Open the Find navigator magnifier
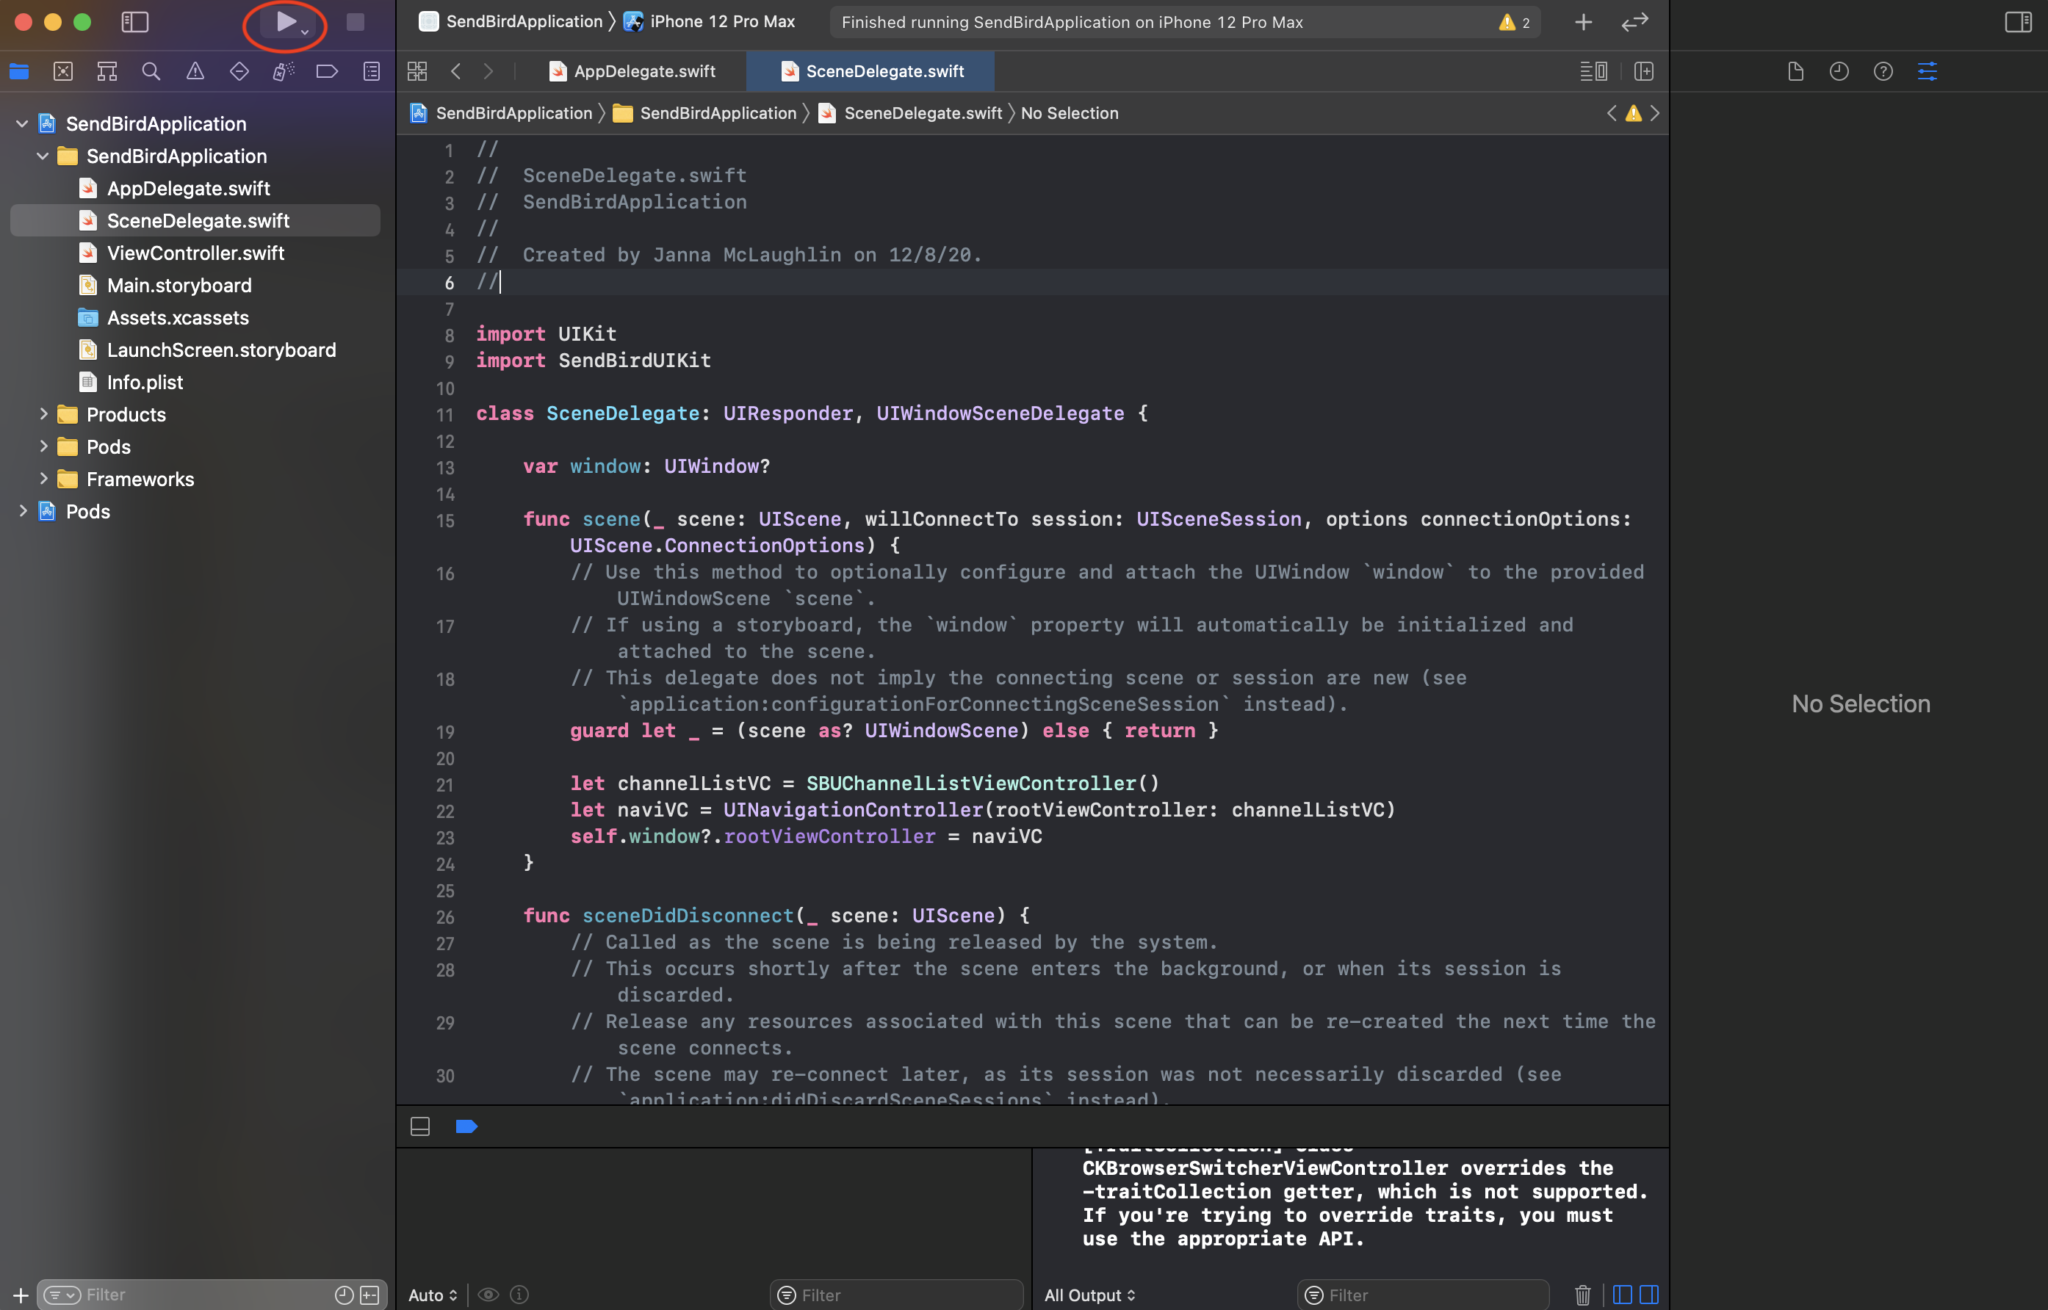Screen dimensions: 2048x1310 (x=151, y=71)
